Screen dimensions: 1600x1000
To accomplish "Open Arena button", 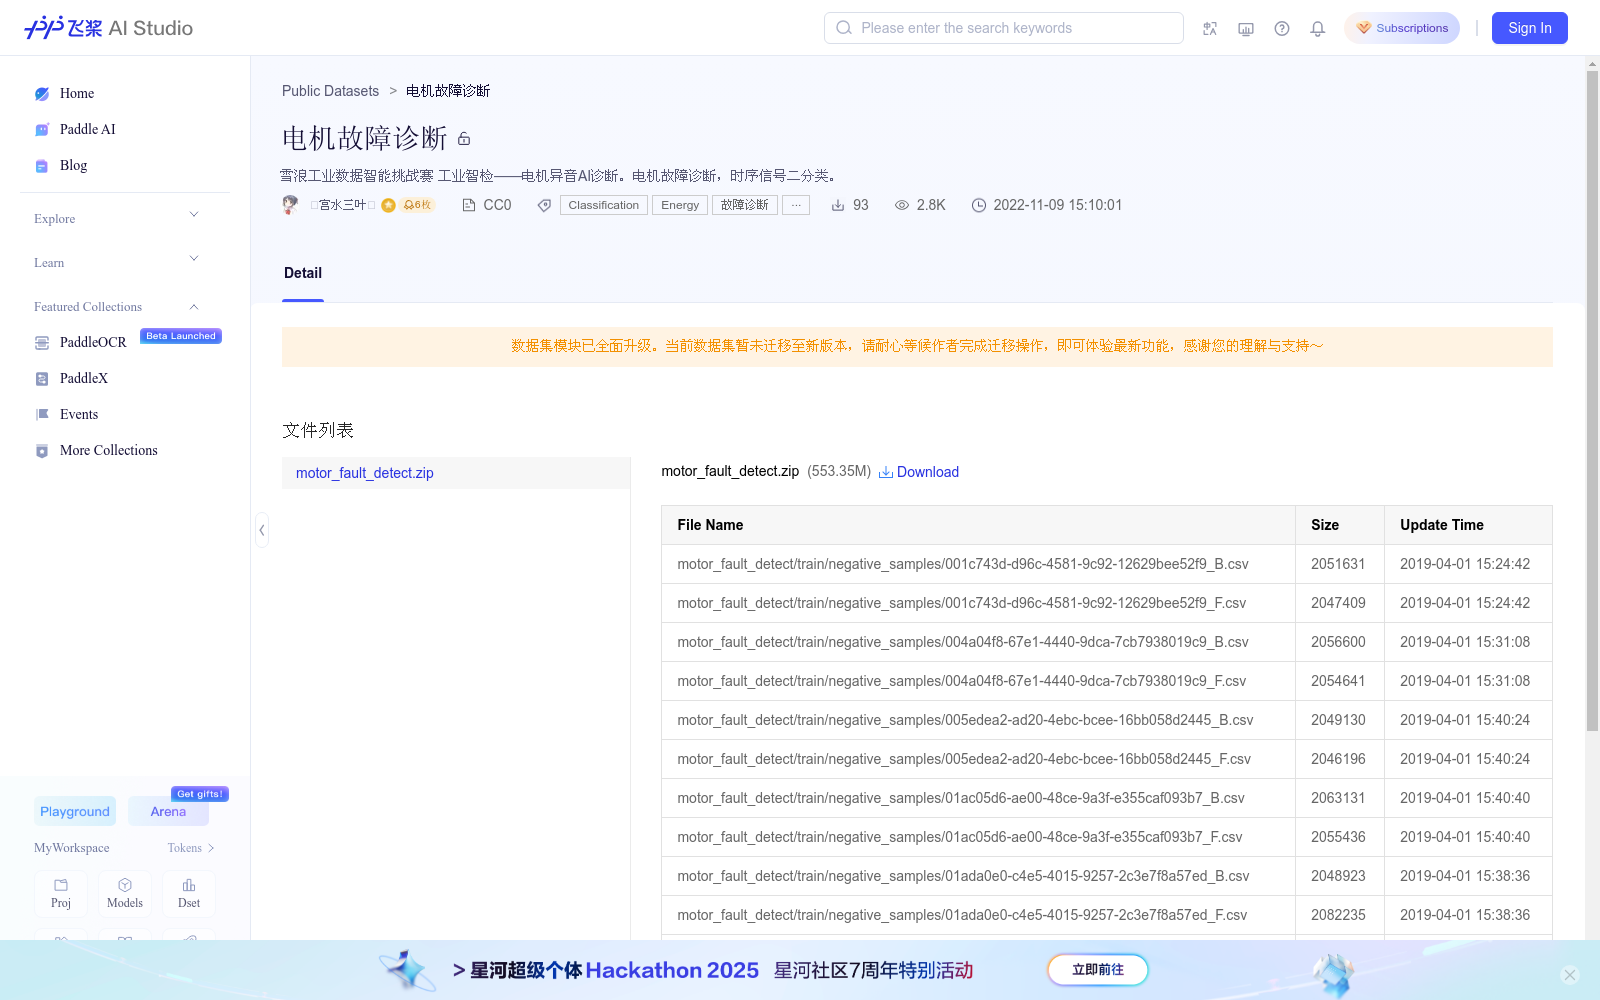I will pyautogui.click(x=168, y=812).
